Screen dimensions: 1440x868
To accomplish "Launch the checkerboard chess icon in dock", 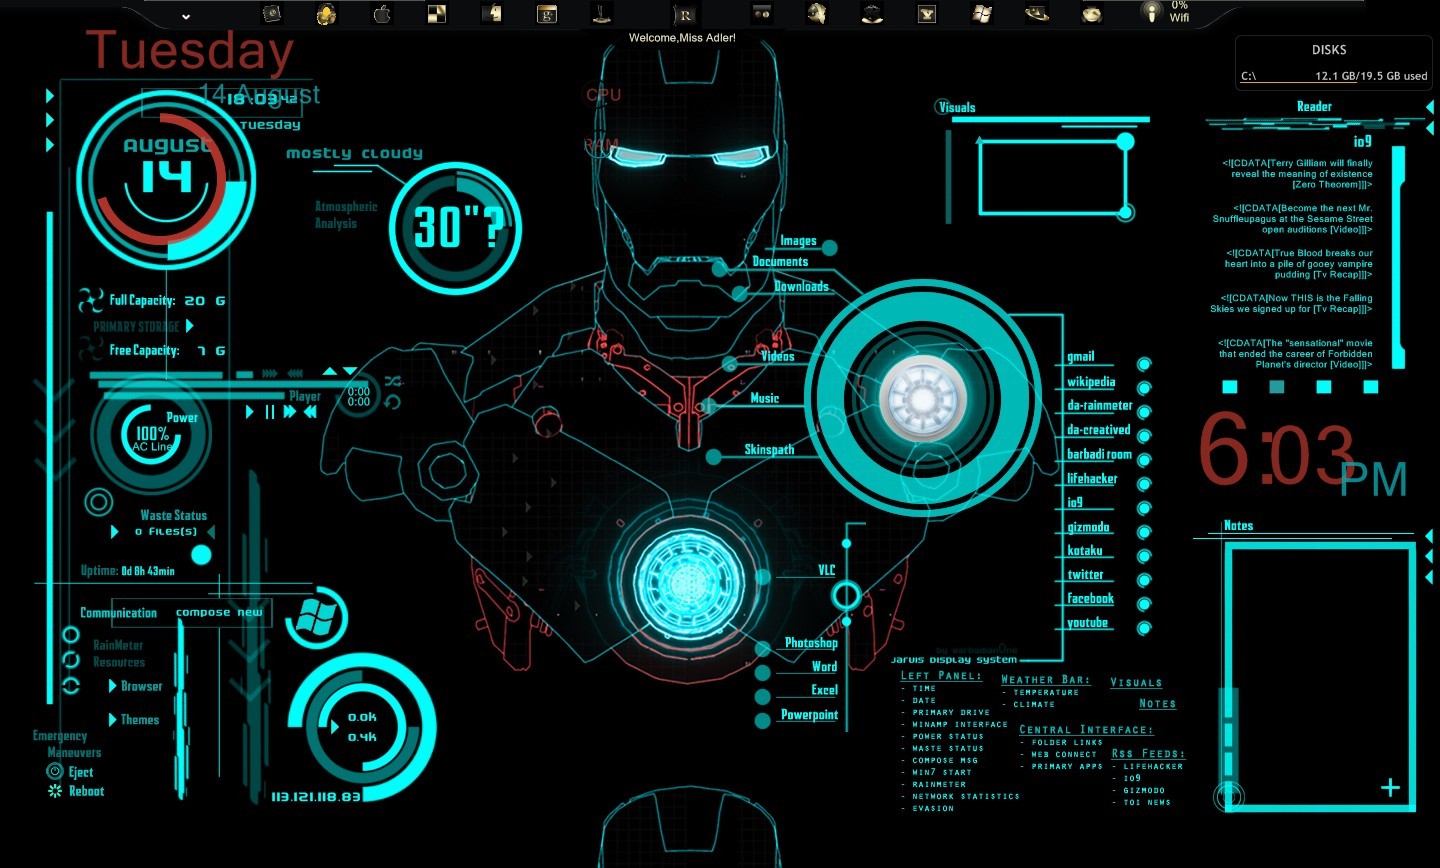I will (437, 13).
